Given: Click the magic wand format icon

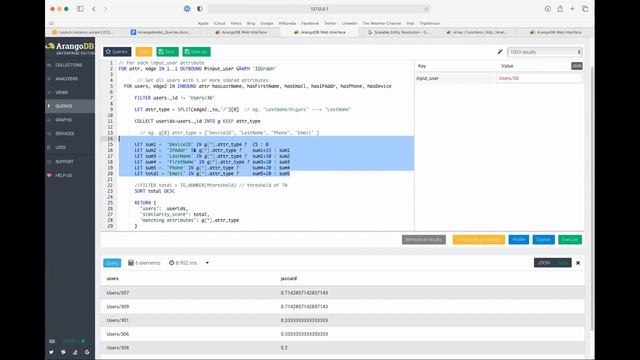Looking at the screenshot, I should (x=500, y=52).
